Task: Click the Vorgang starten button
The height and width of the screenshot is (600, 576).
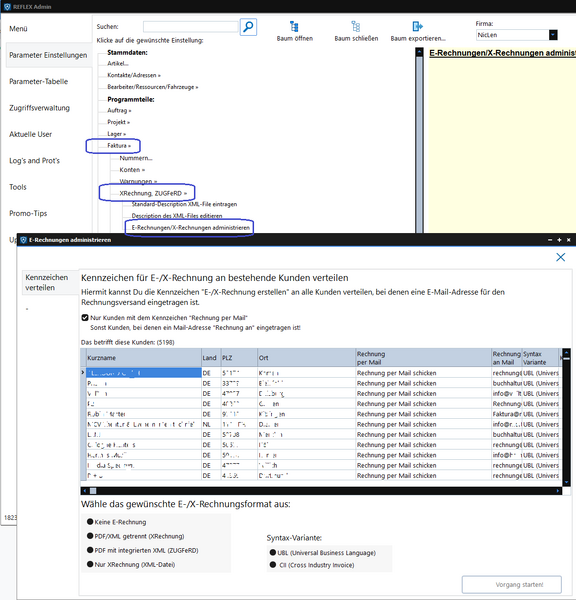Action: coord(512,585)
